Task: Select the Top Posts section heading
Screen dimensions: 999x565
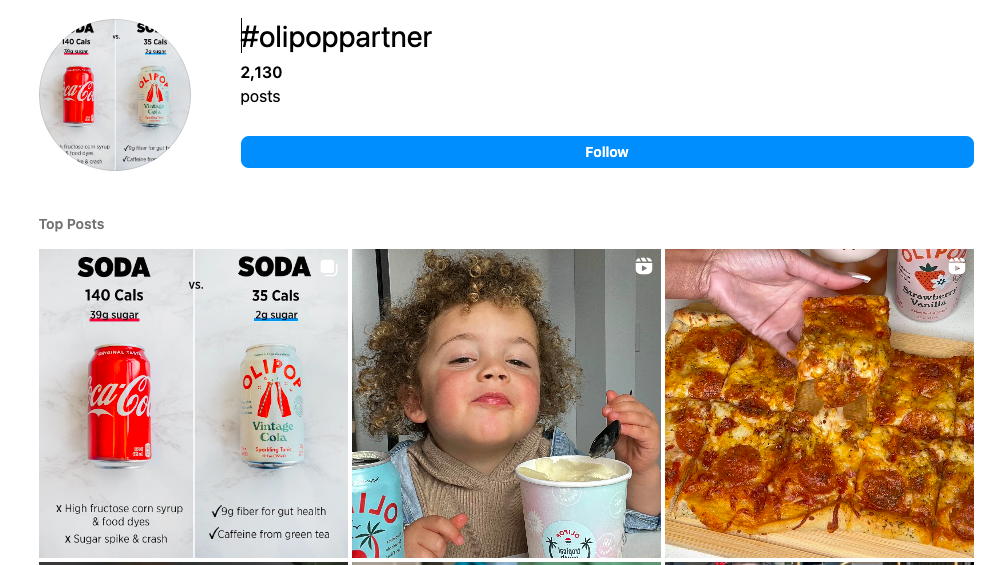Action: [71, 224]
